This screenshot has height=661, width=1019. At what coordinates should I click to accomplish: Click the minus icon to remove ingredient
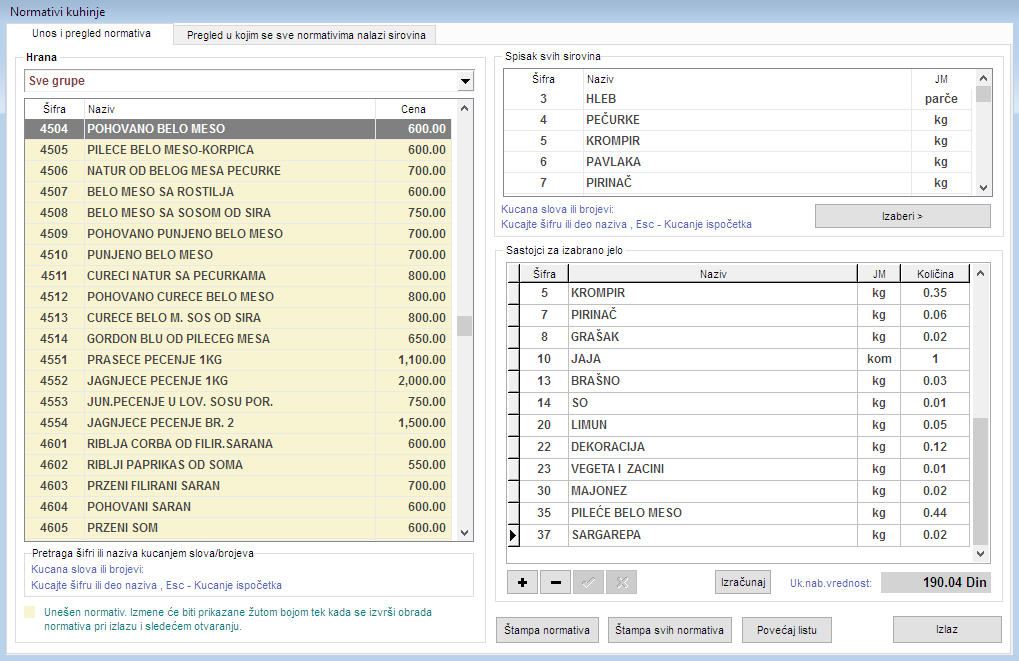point(555,582)
